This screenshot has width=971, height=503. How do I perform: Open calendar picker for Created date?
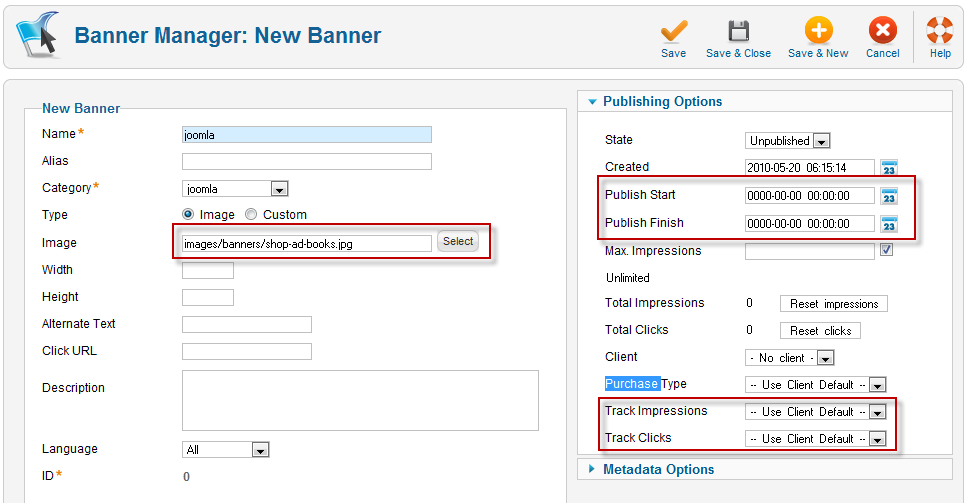888,168
